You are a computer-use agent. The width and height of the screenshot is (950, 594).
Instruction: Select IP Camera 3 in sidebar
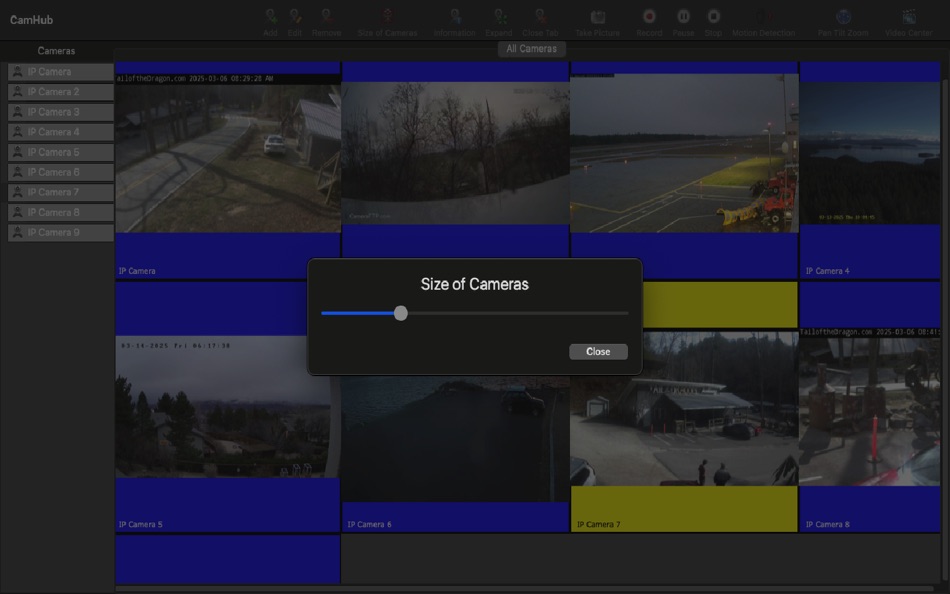(61, 112)
